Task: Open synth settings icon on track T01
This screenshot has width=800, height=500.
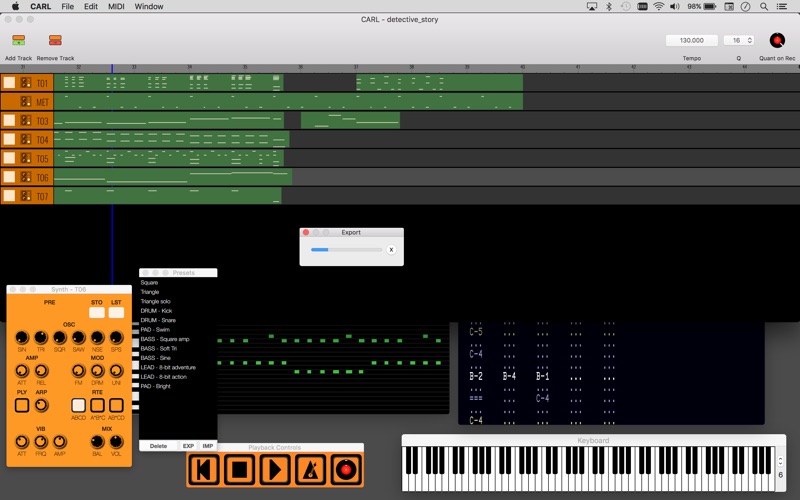Action: pos(26,82)
